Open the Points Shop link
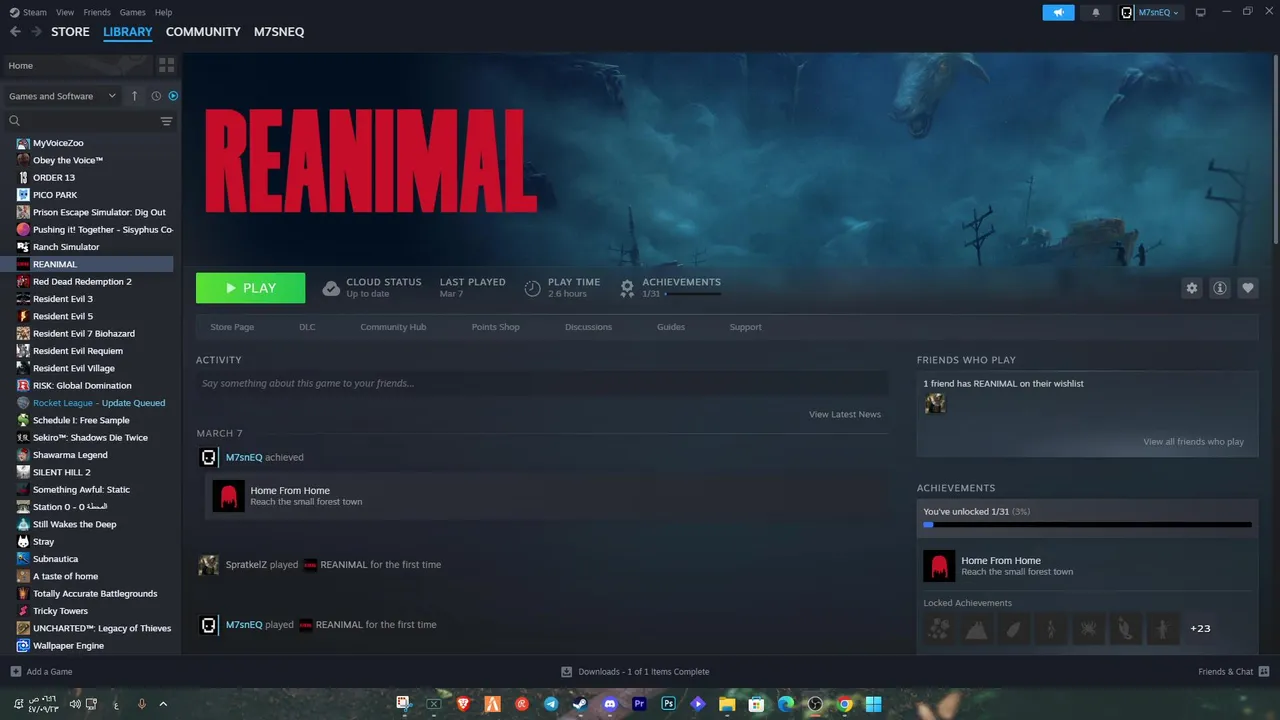 [x=495, y=327]
